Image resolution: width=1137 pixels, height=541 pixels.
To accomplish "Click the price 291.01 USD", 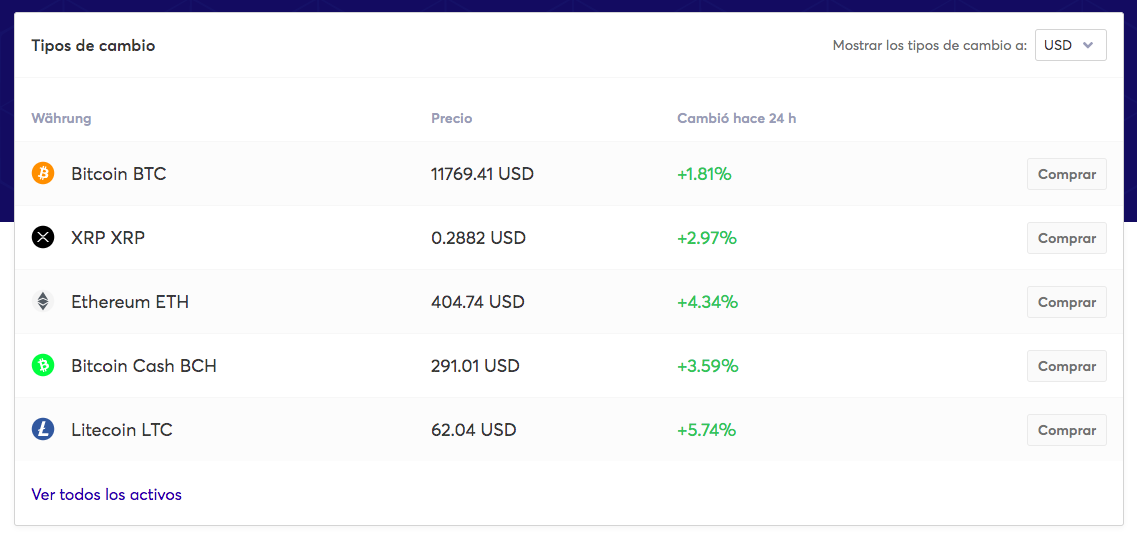I will coord(475,366).
